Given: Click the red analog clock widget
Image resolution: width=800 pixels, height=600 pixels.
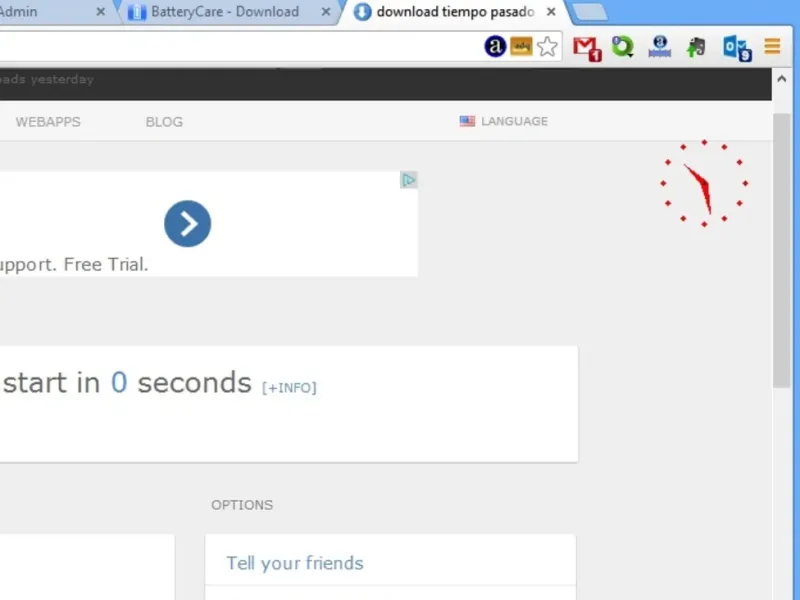Looking at the screenshot, I should click(x=704, y=183).
